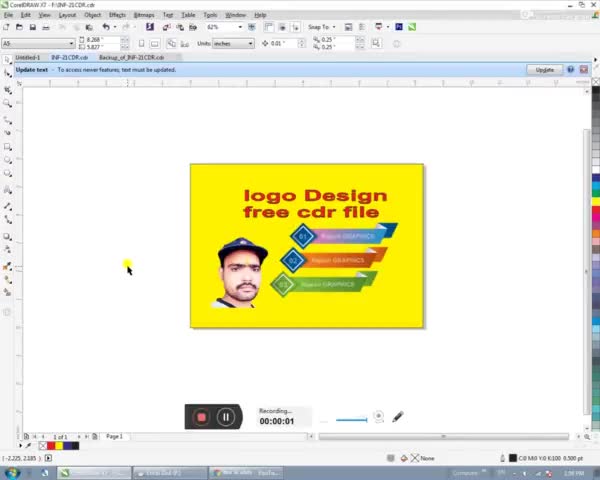Image resolution: width=600 pixels, height=480 pixels.
Task: Click the Search content icon
Action: pyautogui.click(x=150, y=27)
